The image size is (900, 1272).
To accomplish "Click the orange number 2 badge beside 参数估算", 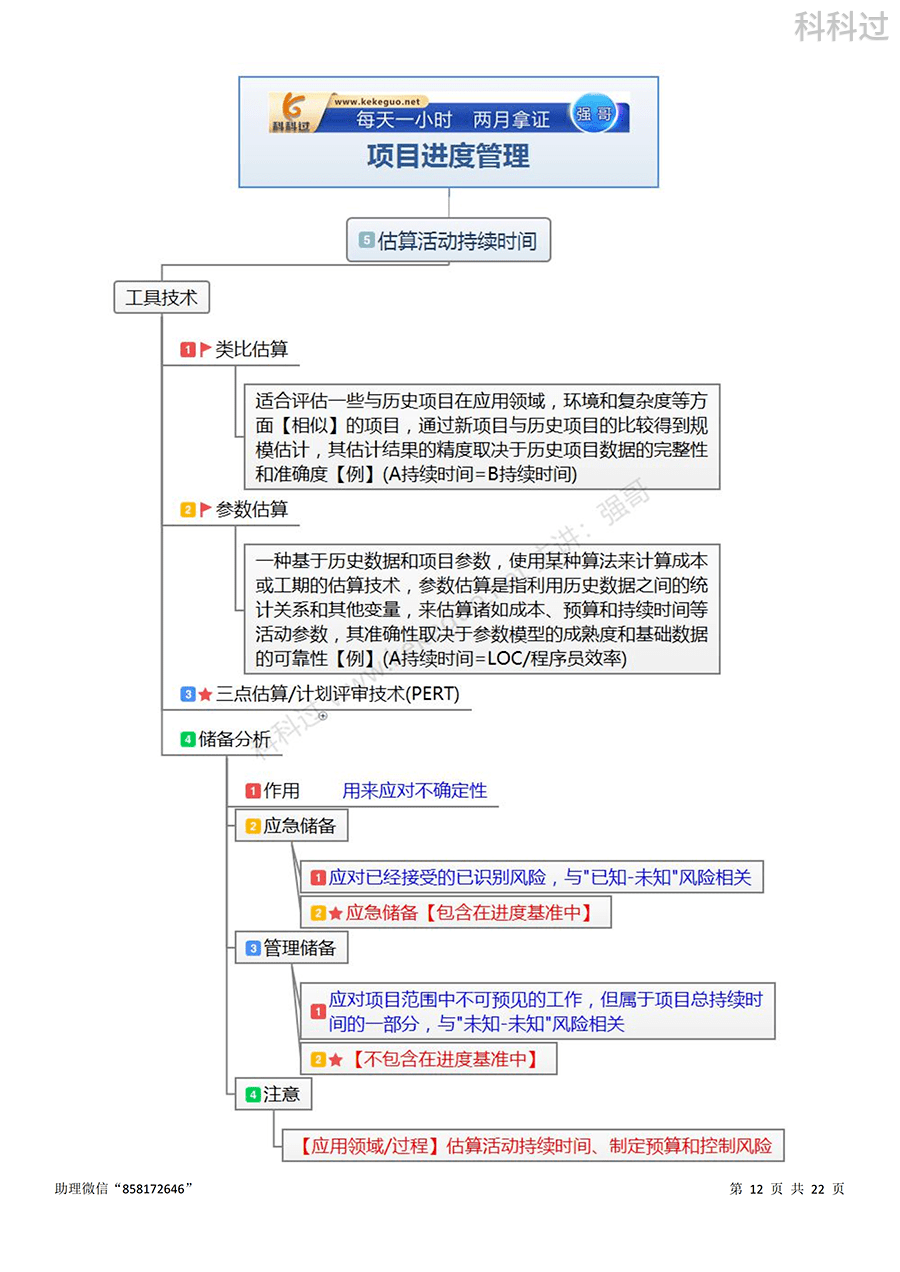I will 187,509.
